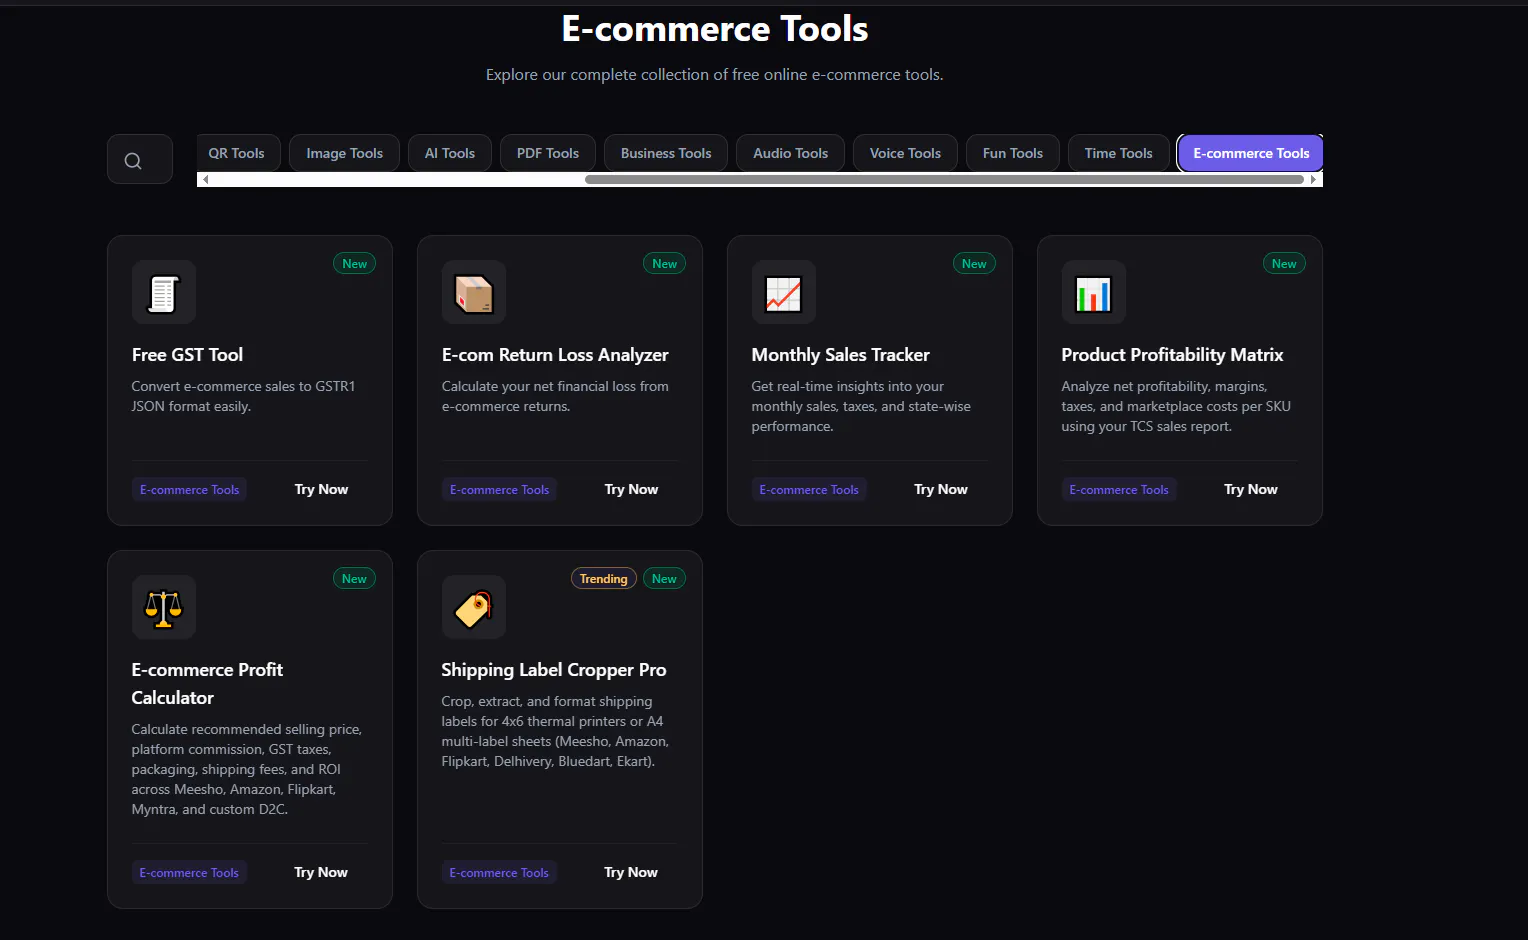Image resolution: width=1528 pixels, height=940 pixels.
Task: Open the Shipping Label Cropper Pro title
Action: (x=554, y=670)
